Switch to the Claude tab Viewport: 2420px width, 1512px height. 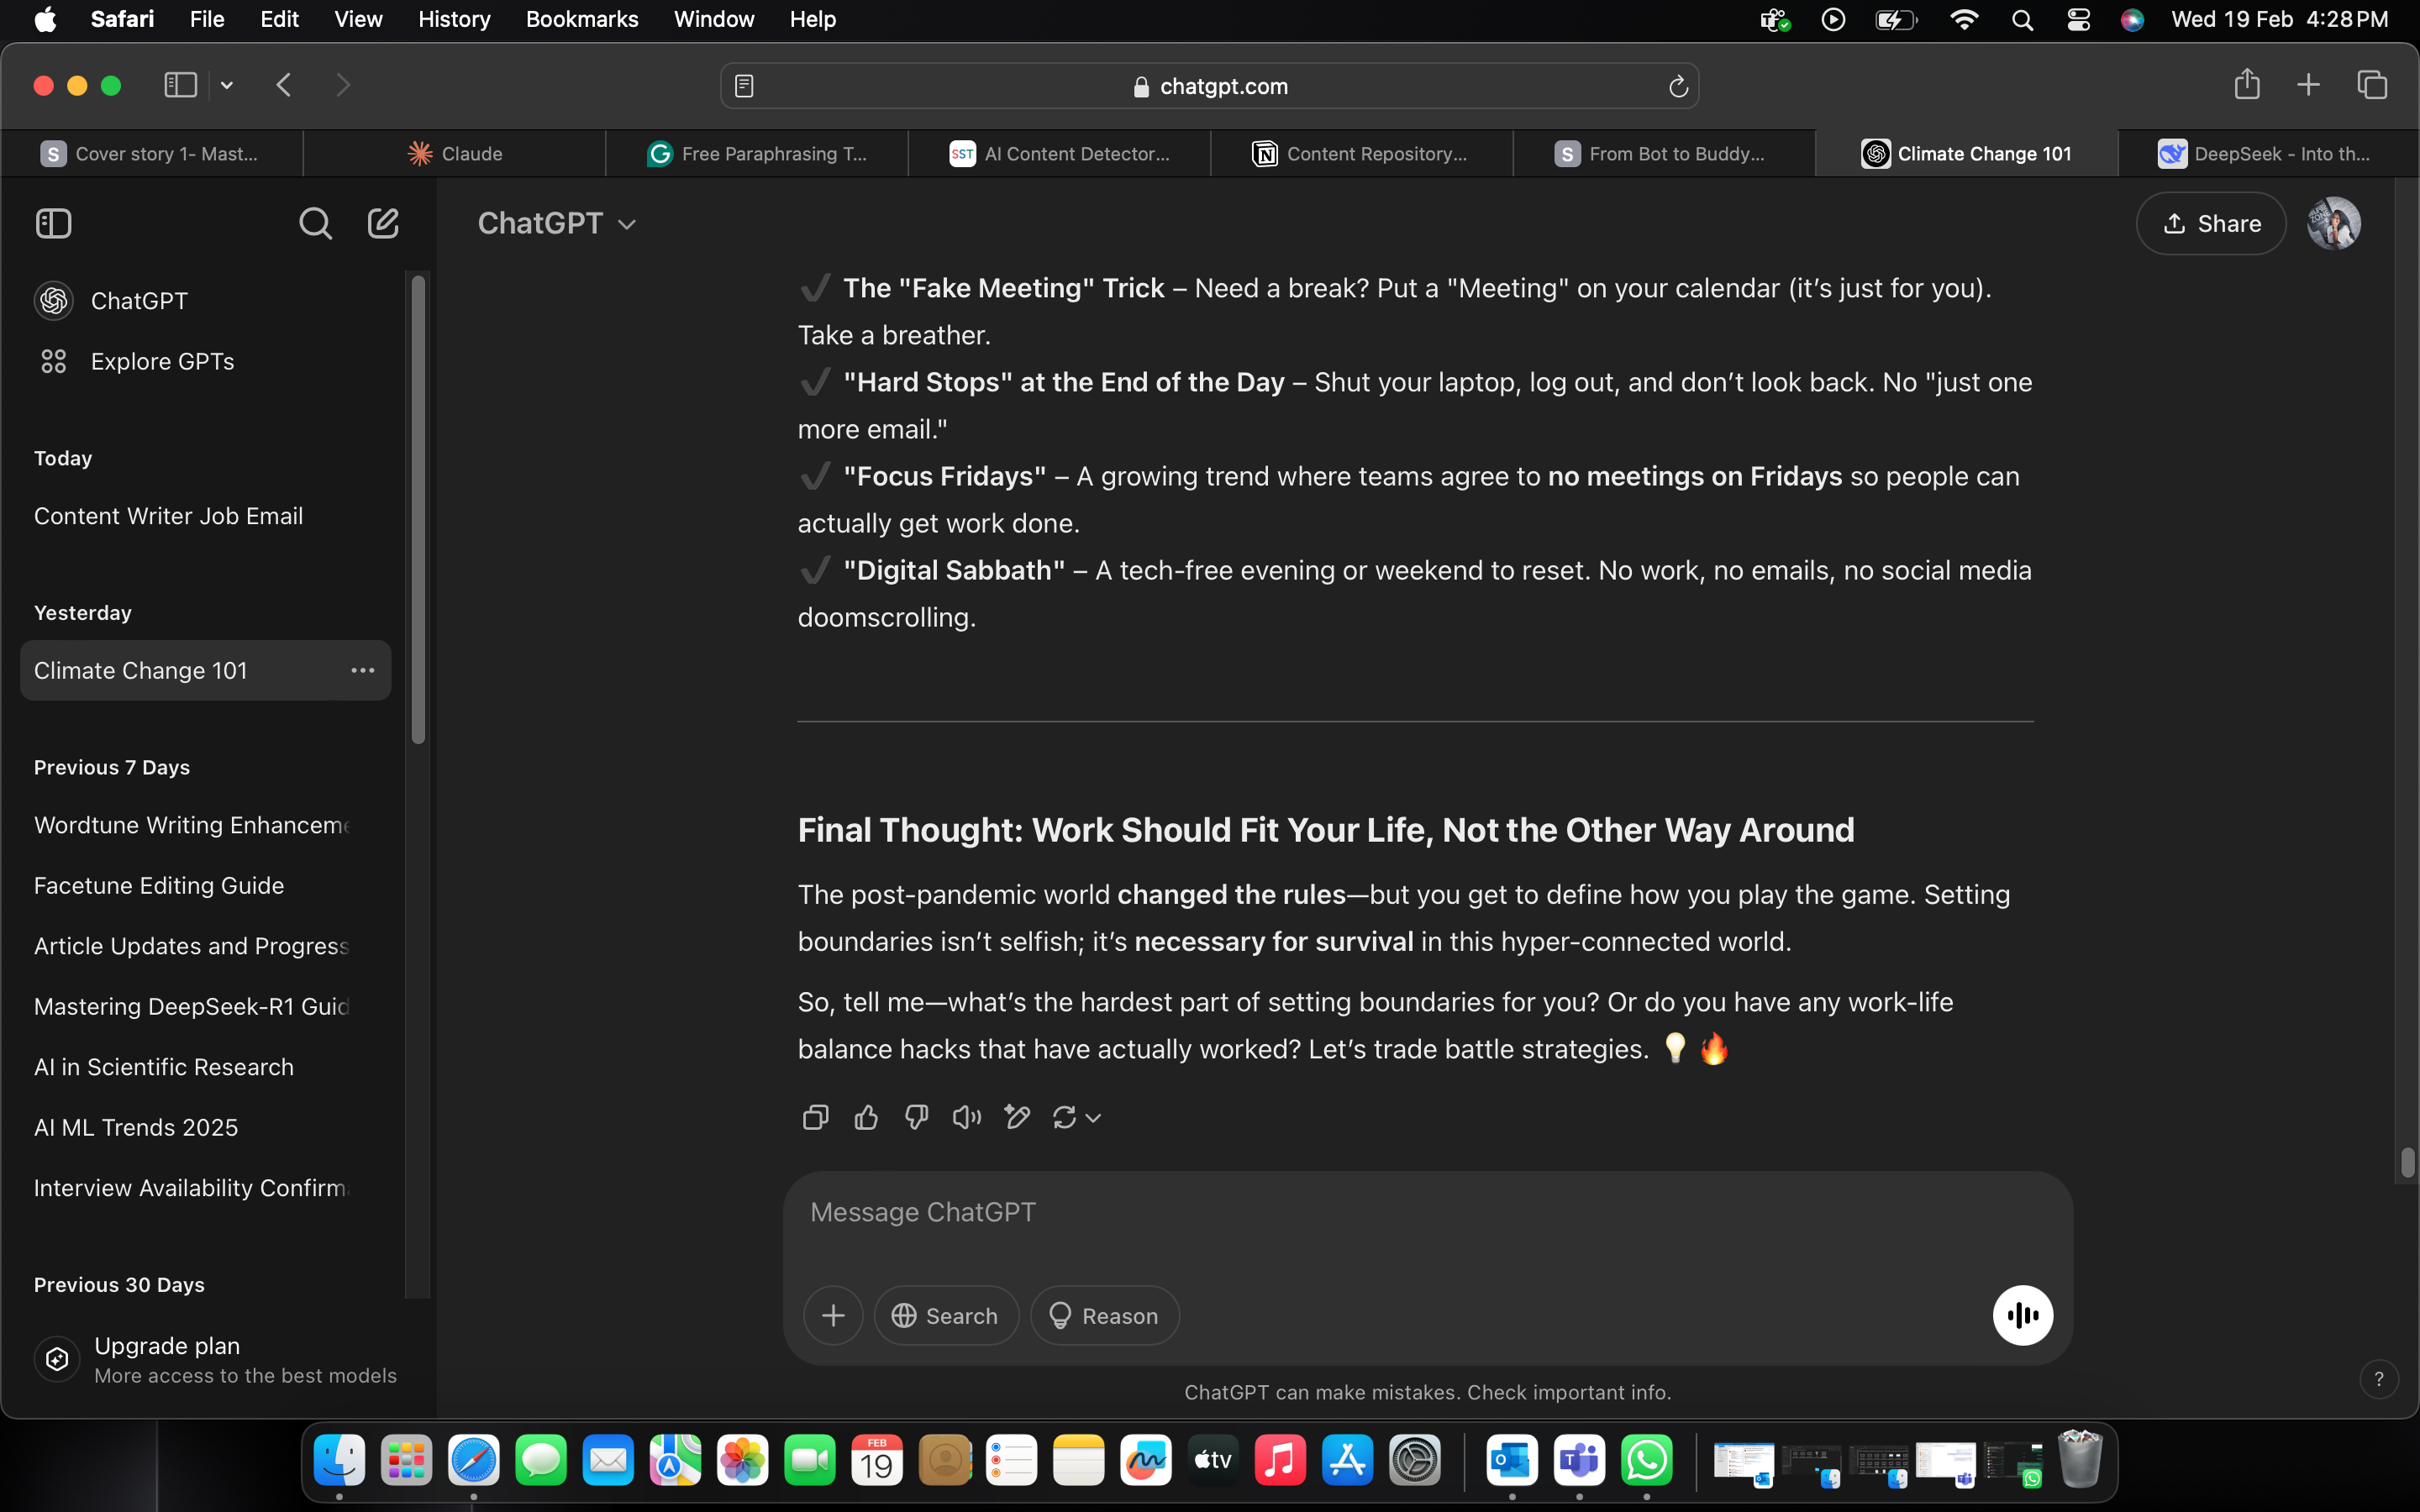coord(455,153)
